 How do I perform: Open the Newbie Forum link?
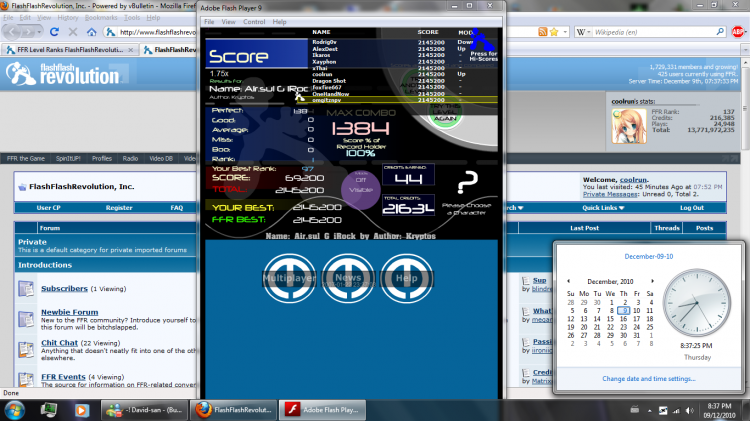69,312
